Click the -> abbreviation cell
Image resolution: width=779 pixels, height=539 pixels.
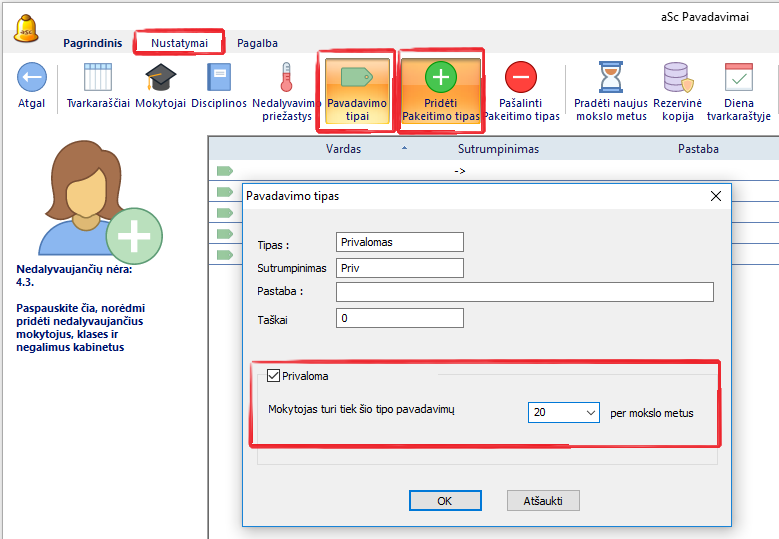(460, 171)
